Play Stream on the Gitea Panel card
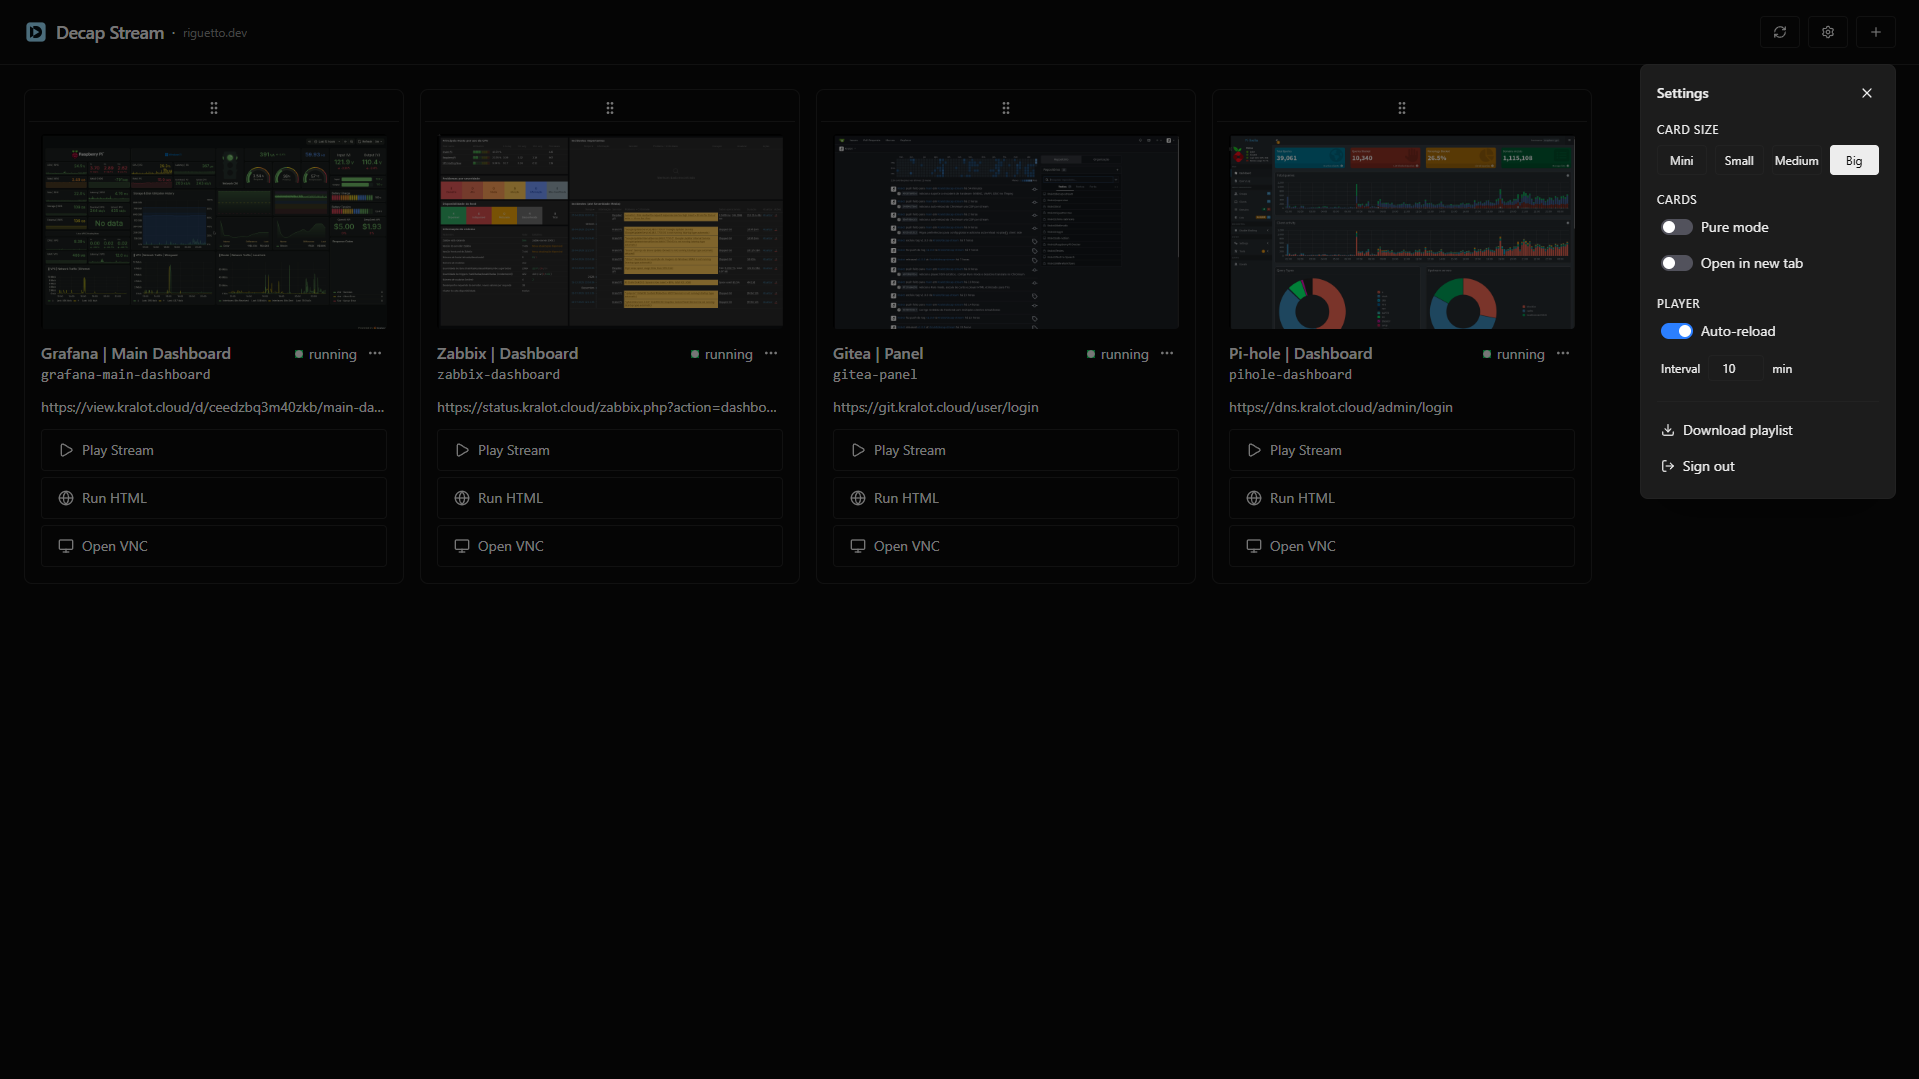The image size is (1919, 1079). coord(1005,449)
